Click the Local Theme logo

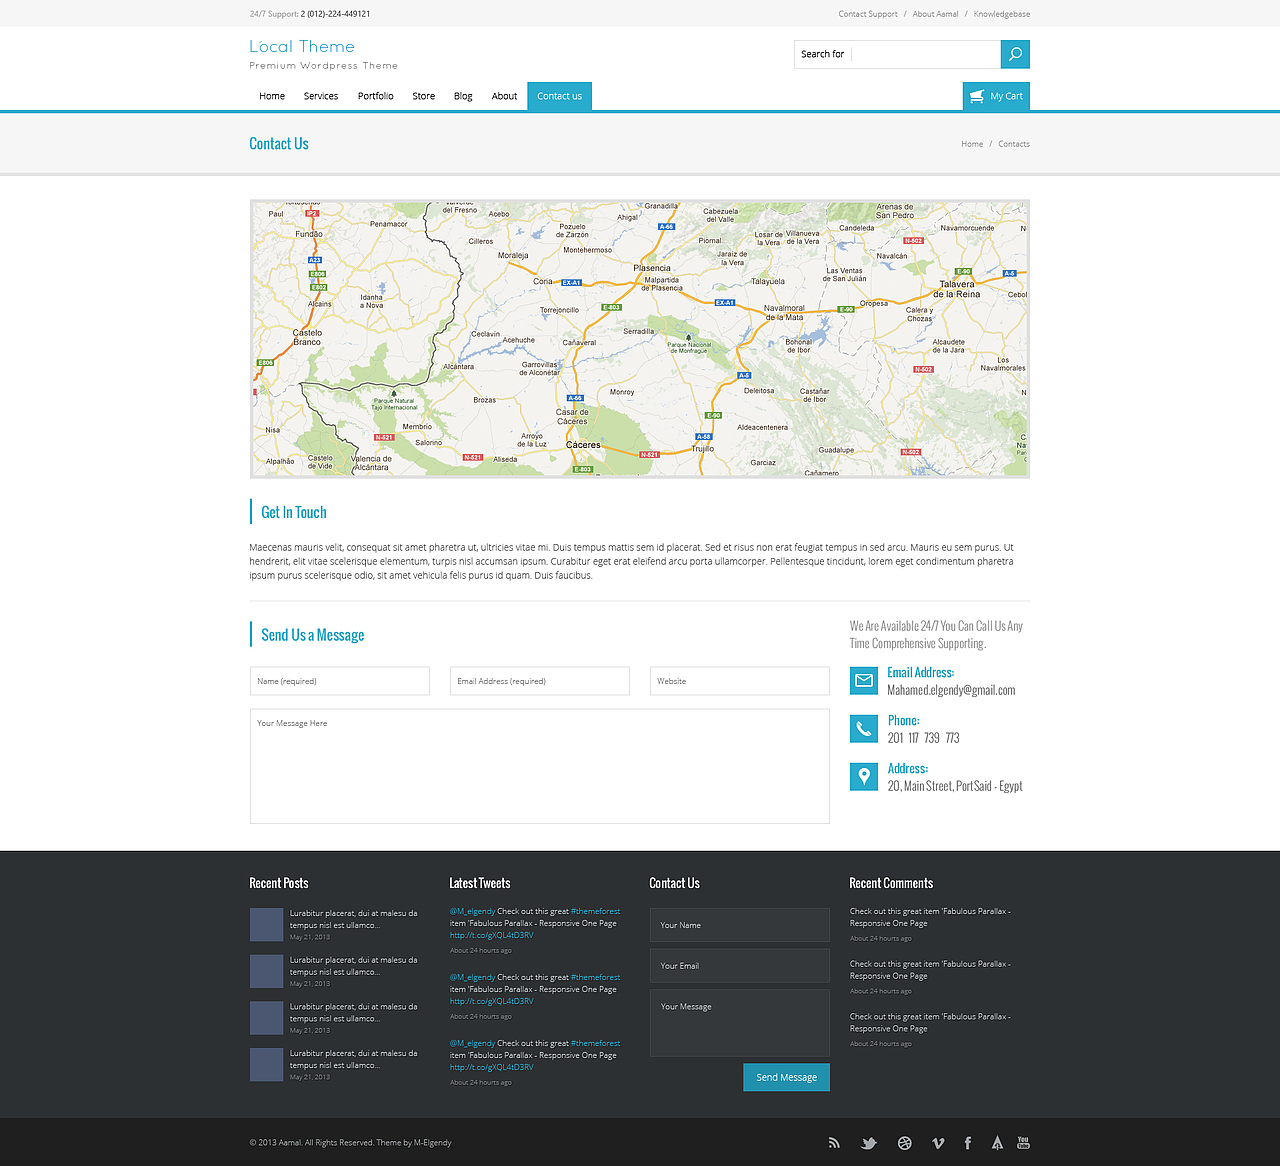coord(302,46)
